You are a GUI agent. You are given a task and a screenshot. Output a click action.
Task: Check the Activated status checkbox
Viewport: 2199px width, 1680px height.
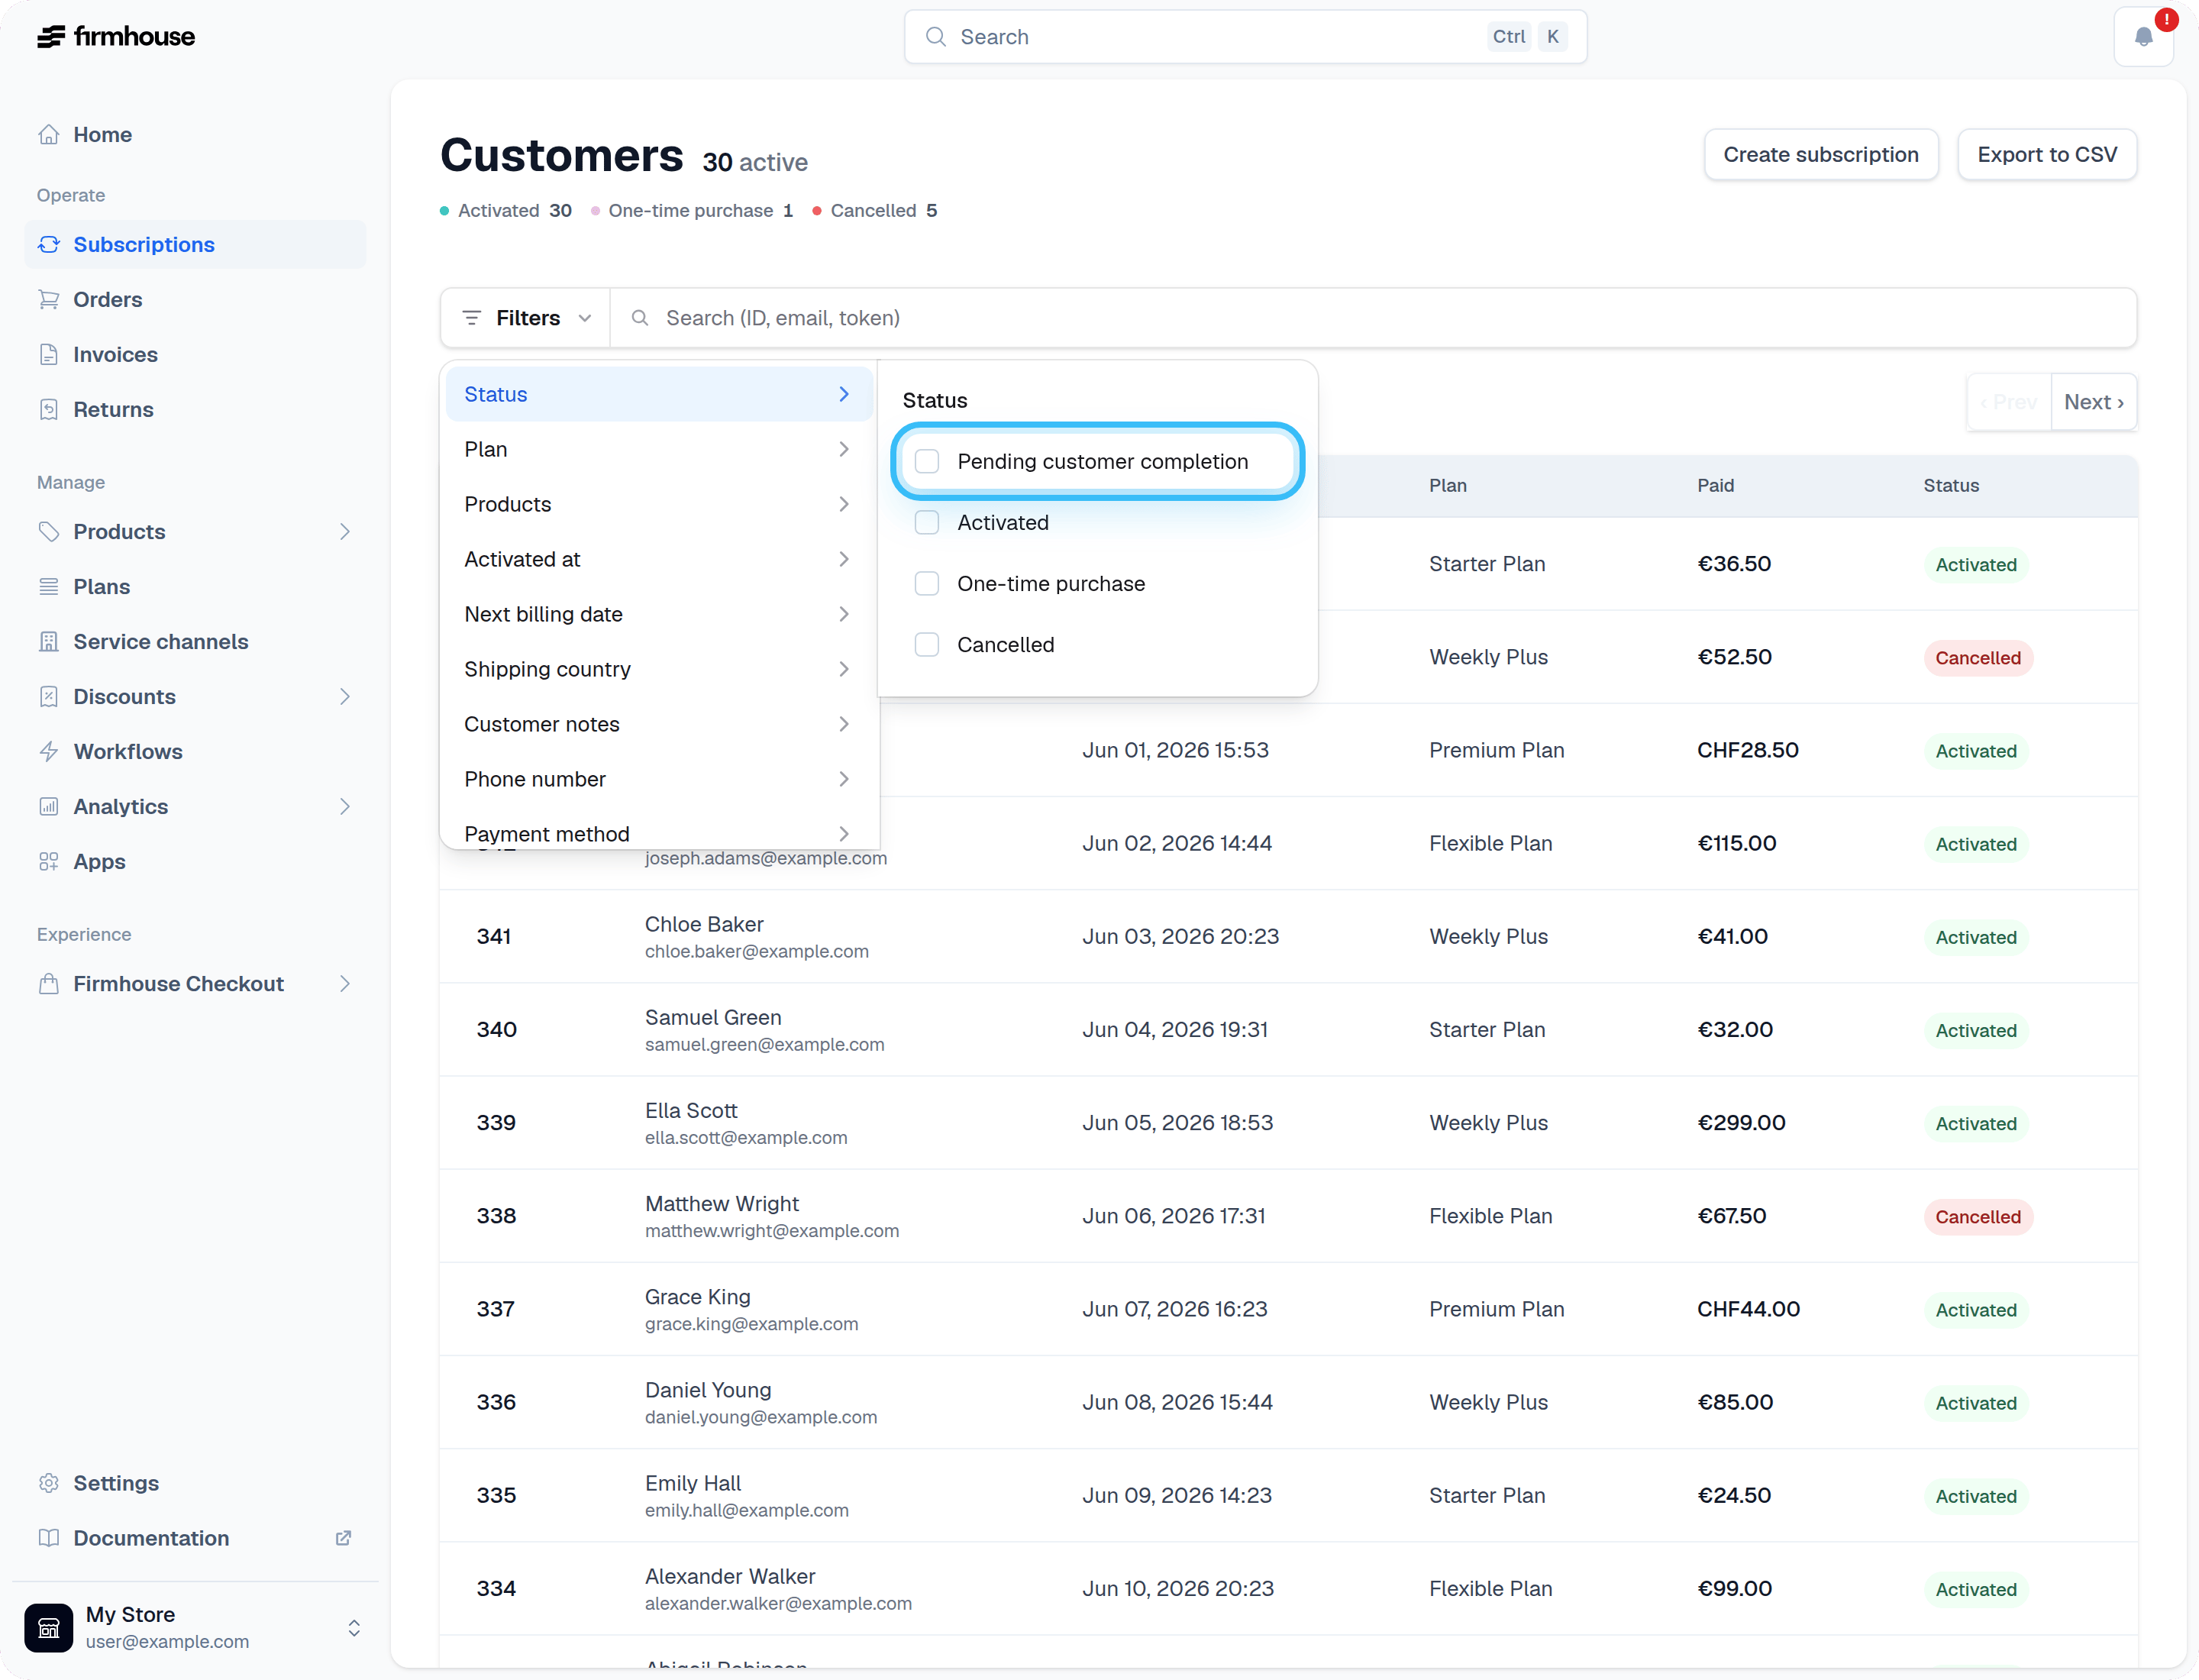(x=927, y=522)
